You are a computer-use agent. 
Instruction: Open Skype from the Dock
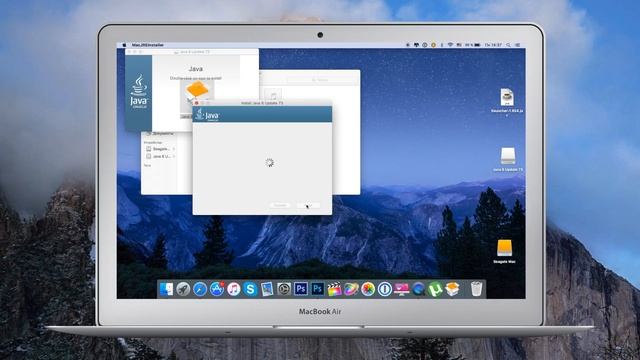pos(250,289)
